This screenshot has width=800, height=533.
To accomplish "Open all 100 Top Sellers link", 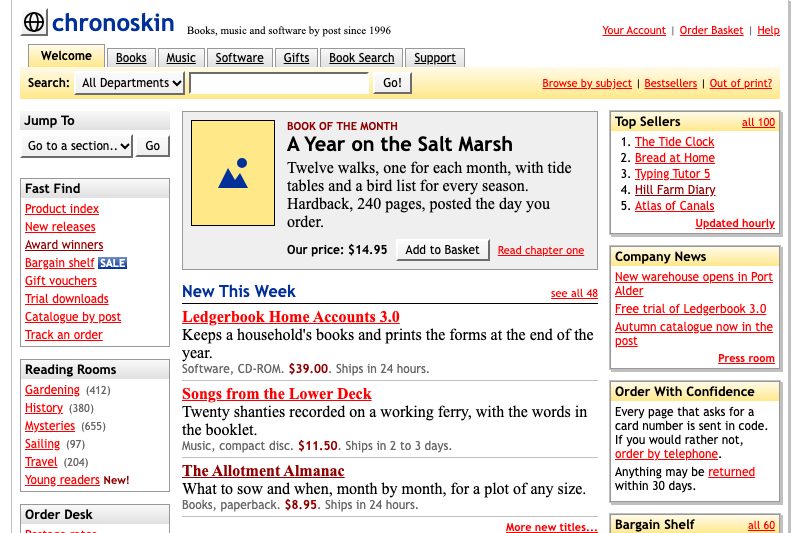I will pos(758,122).
